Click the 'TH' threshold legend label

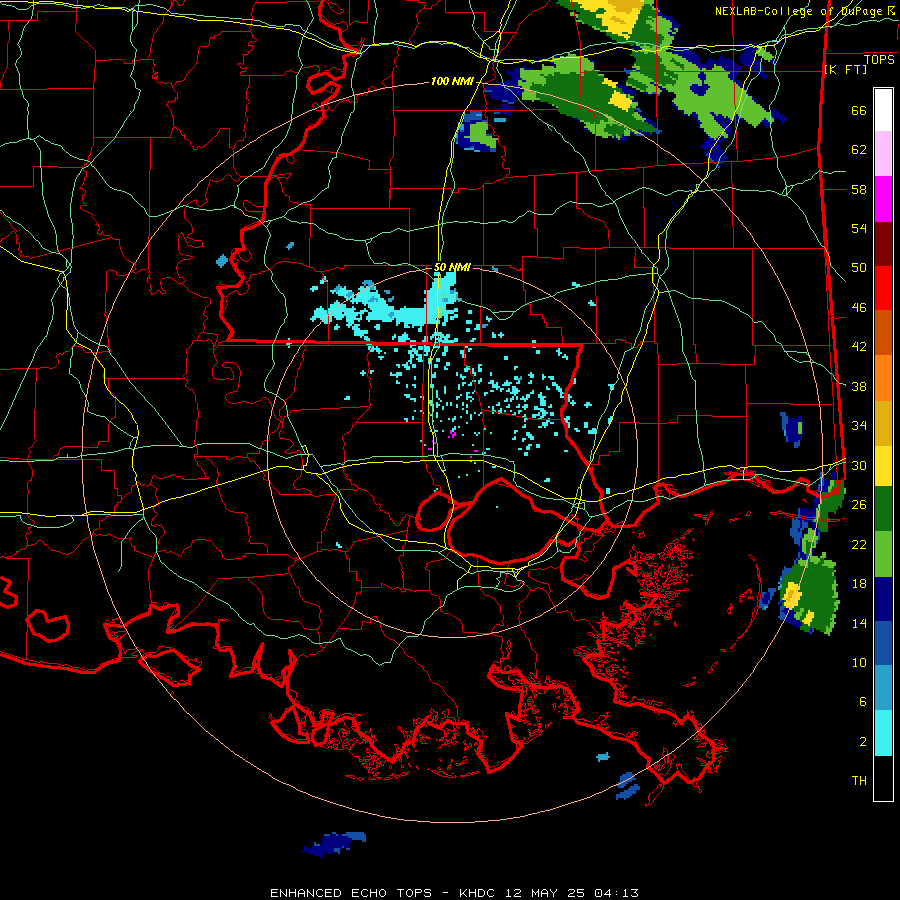tap(859, 781)
